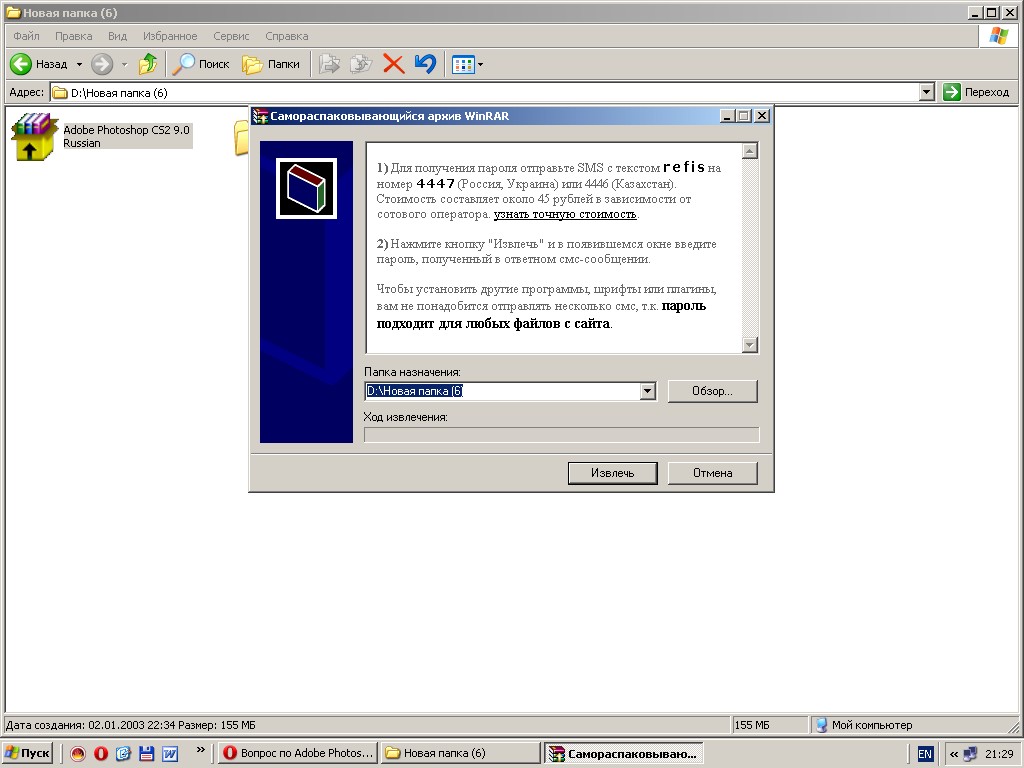The height and width of the screenshot is (768, 1024).
Task: Expand the destination folder combo box arrow
Action: tap(647, 391)
